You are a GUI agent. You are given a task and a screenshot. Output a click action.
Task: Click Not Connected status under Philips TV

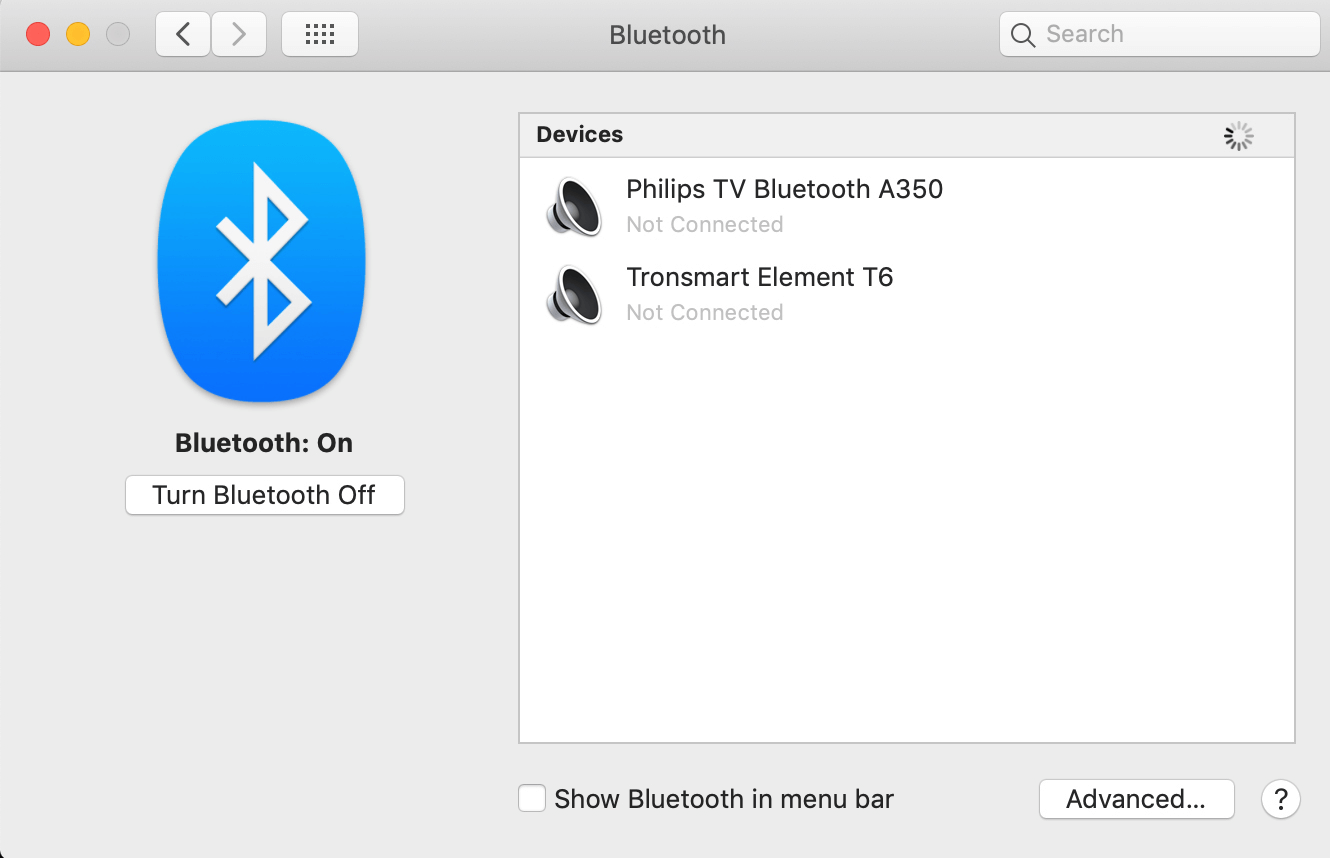[x=704, y=225]
